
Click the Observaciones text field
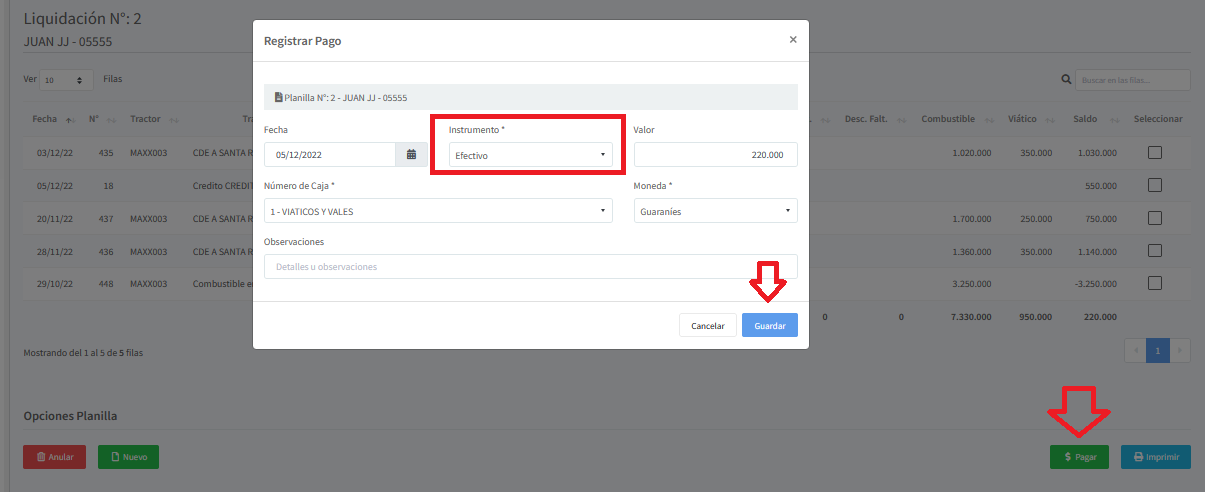tap(530, 267)
